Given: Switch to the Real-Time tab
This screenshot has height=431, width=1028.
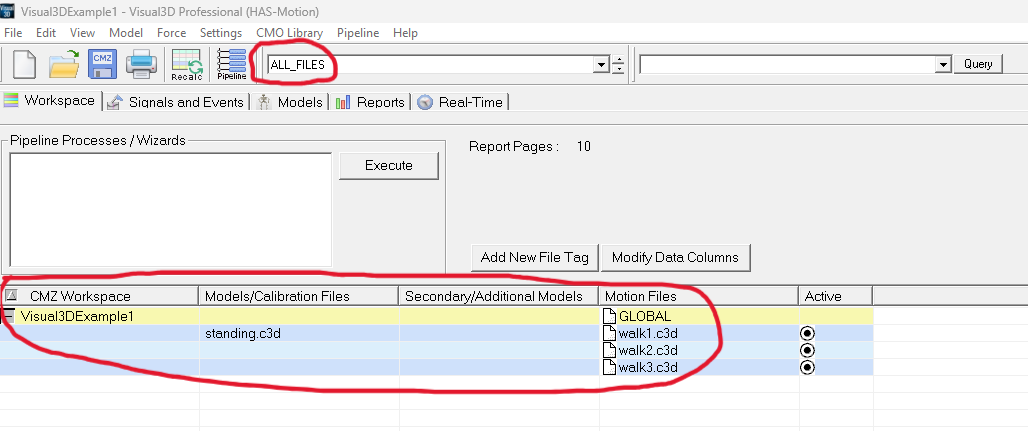Looking at the screenshot, I should point(461,102).
